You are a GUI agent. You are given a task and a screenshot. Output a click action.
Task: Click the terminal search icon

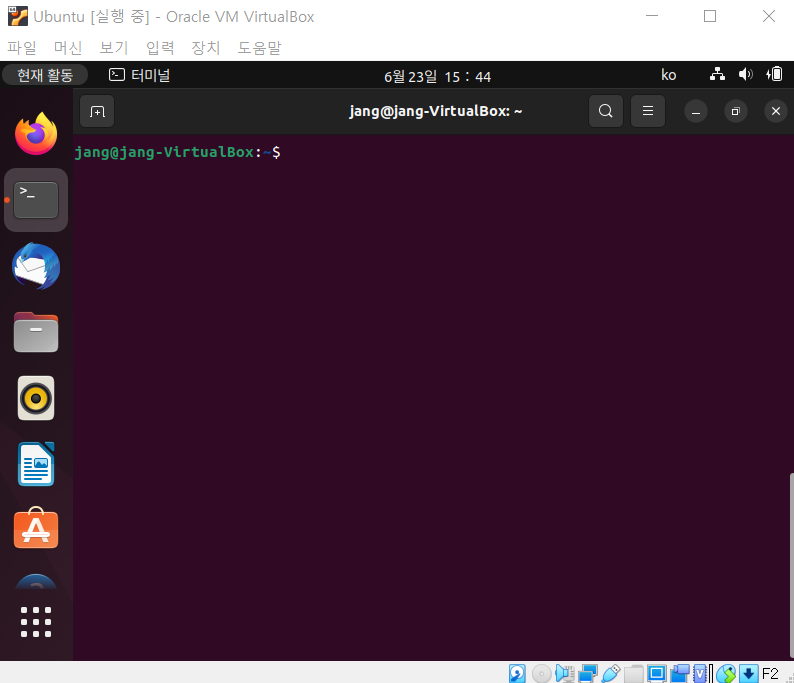606,111
